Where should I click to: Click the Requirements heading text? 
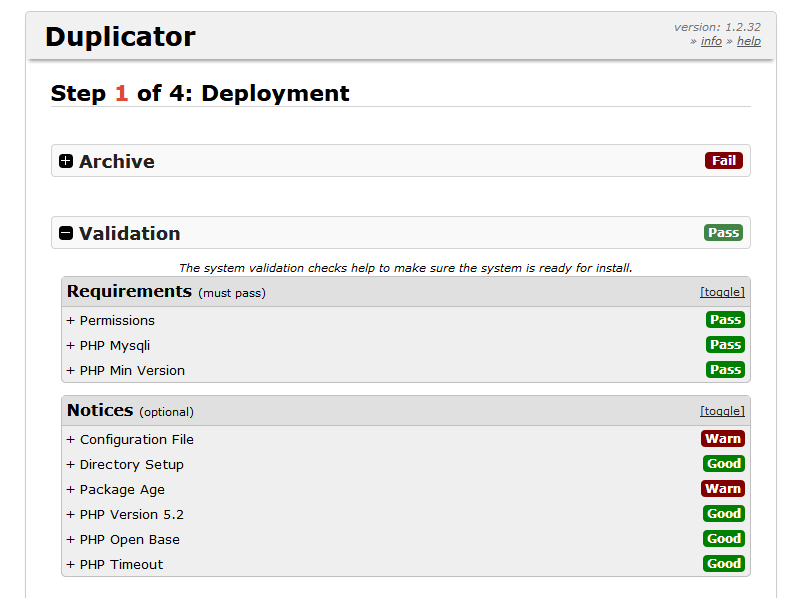coord(129,291)
